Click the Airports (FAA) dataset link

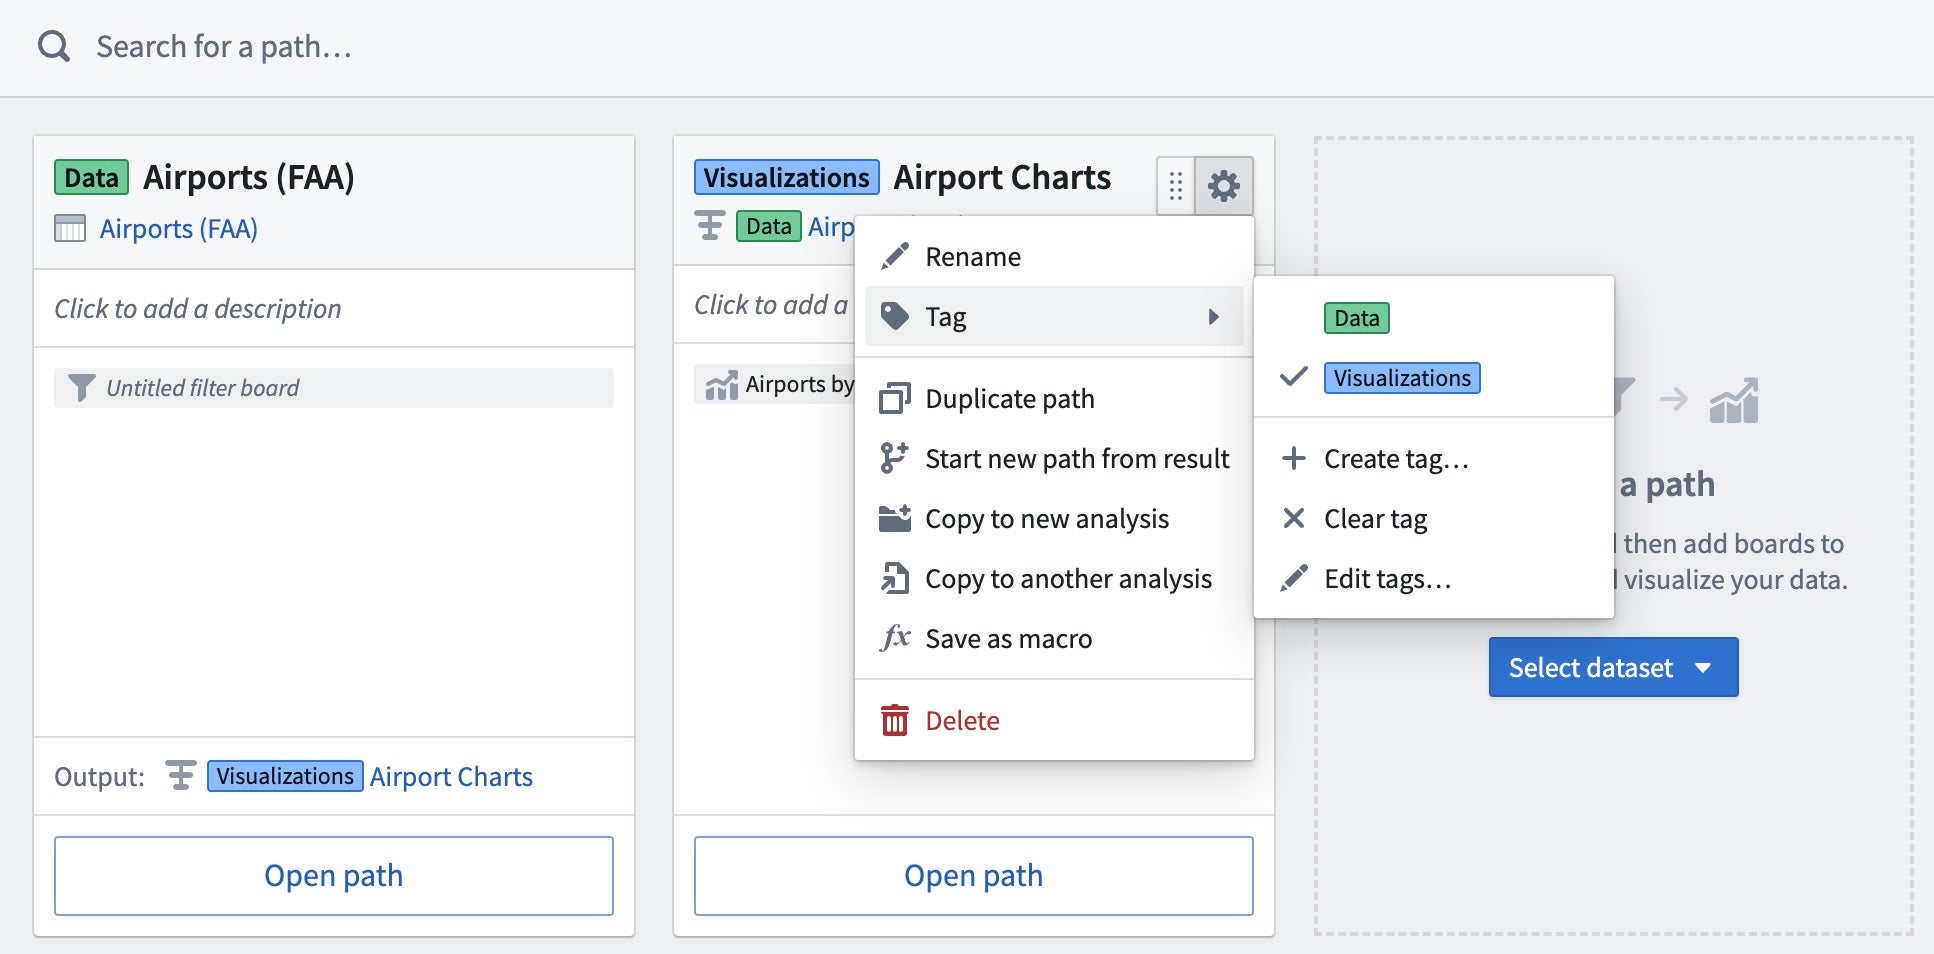178,229
